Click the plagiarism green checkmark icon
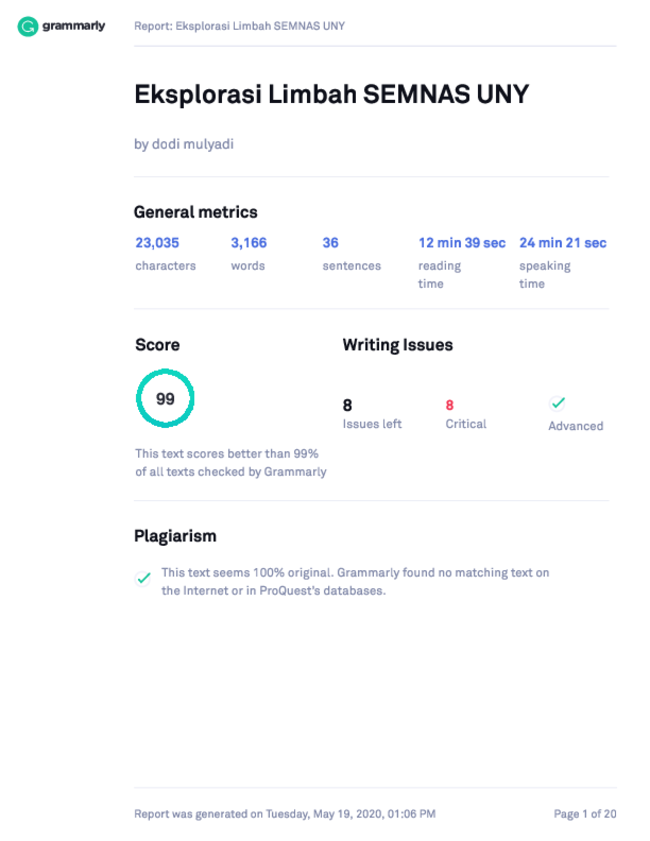The width and height of the screenshot is (650, 841). click(143, 578)
